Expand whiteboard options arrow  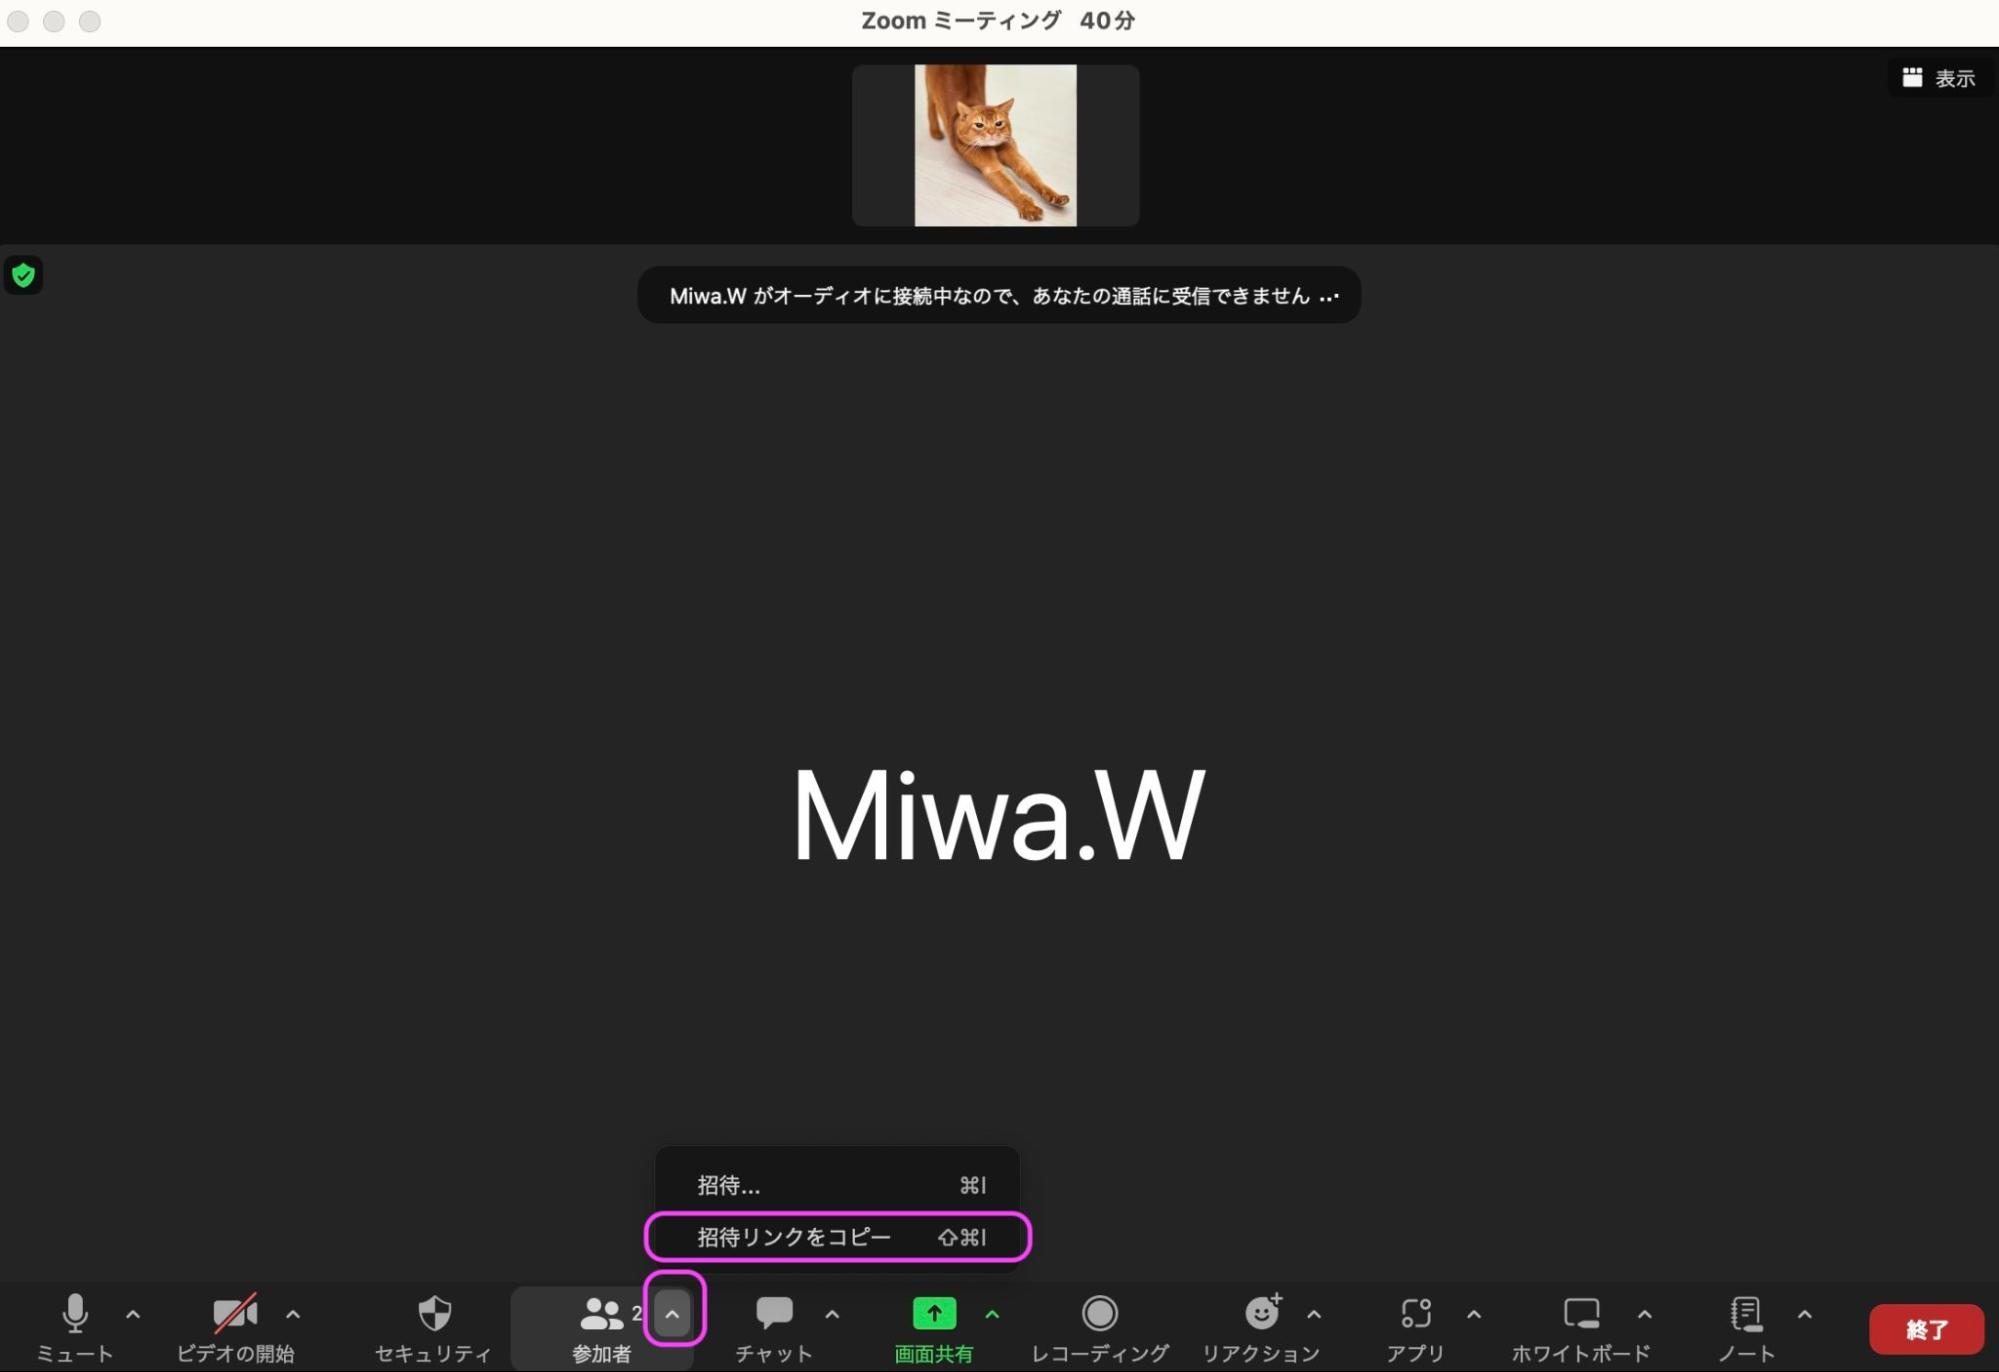tap(1645, 1314)
